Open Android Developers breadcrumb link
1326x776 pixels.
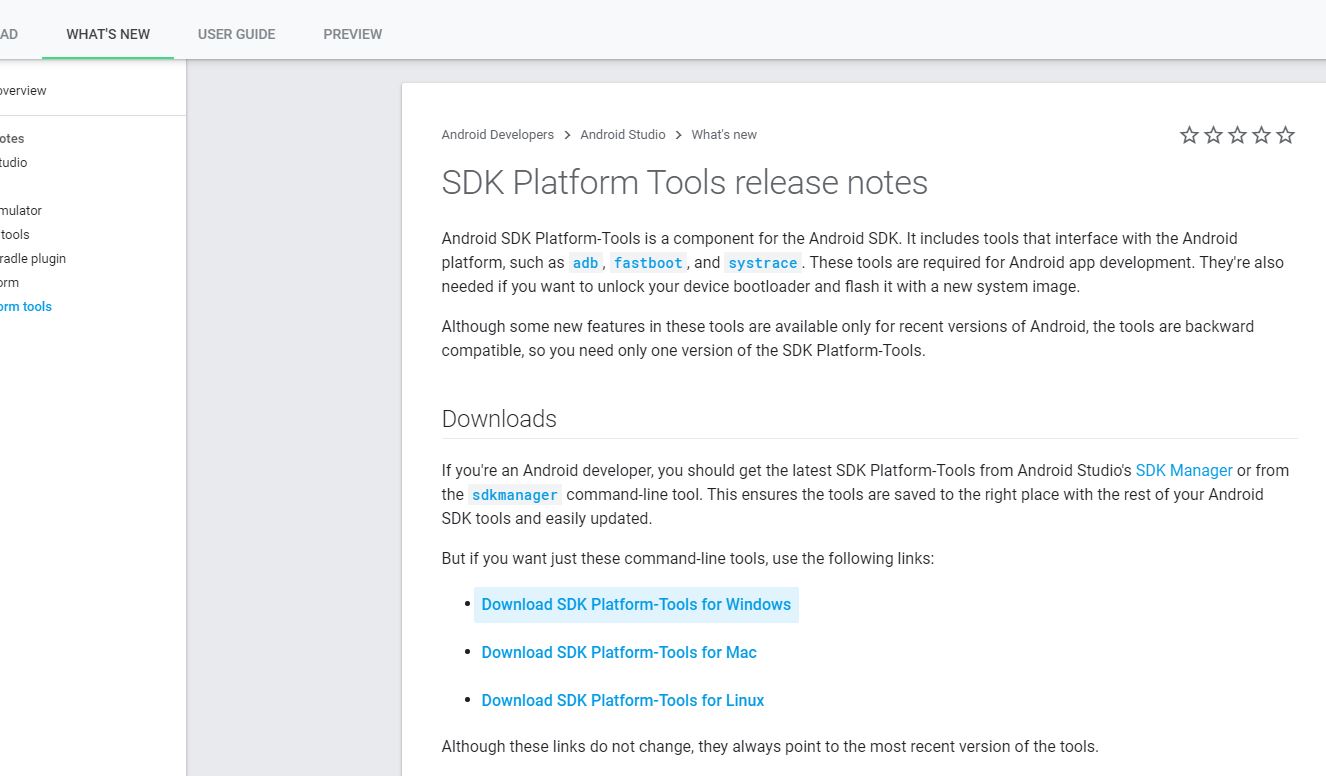pos(498,135)
